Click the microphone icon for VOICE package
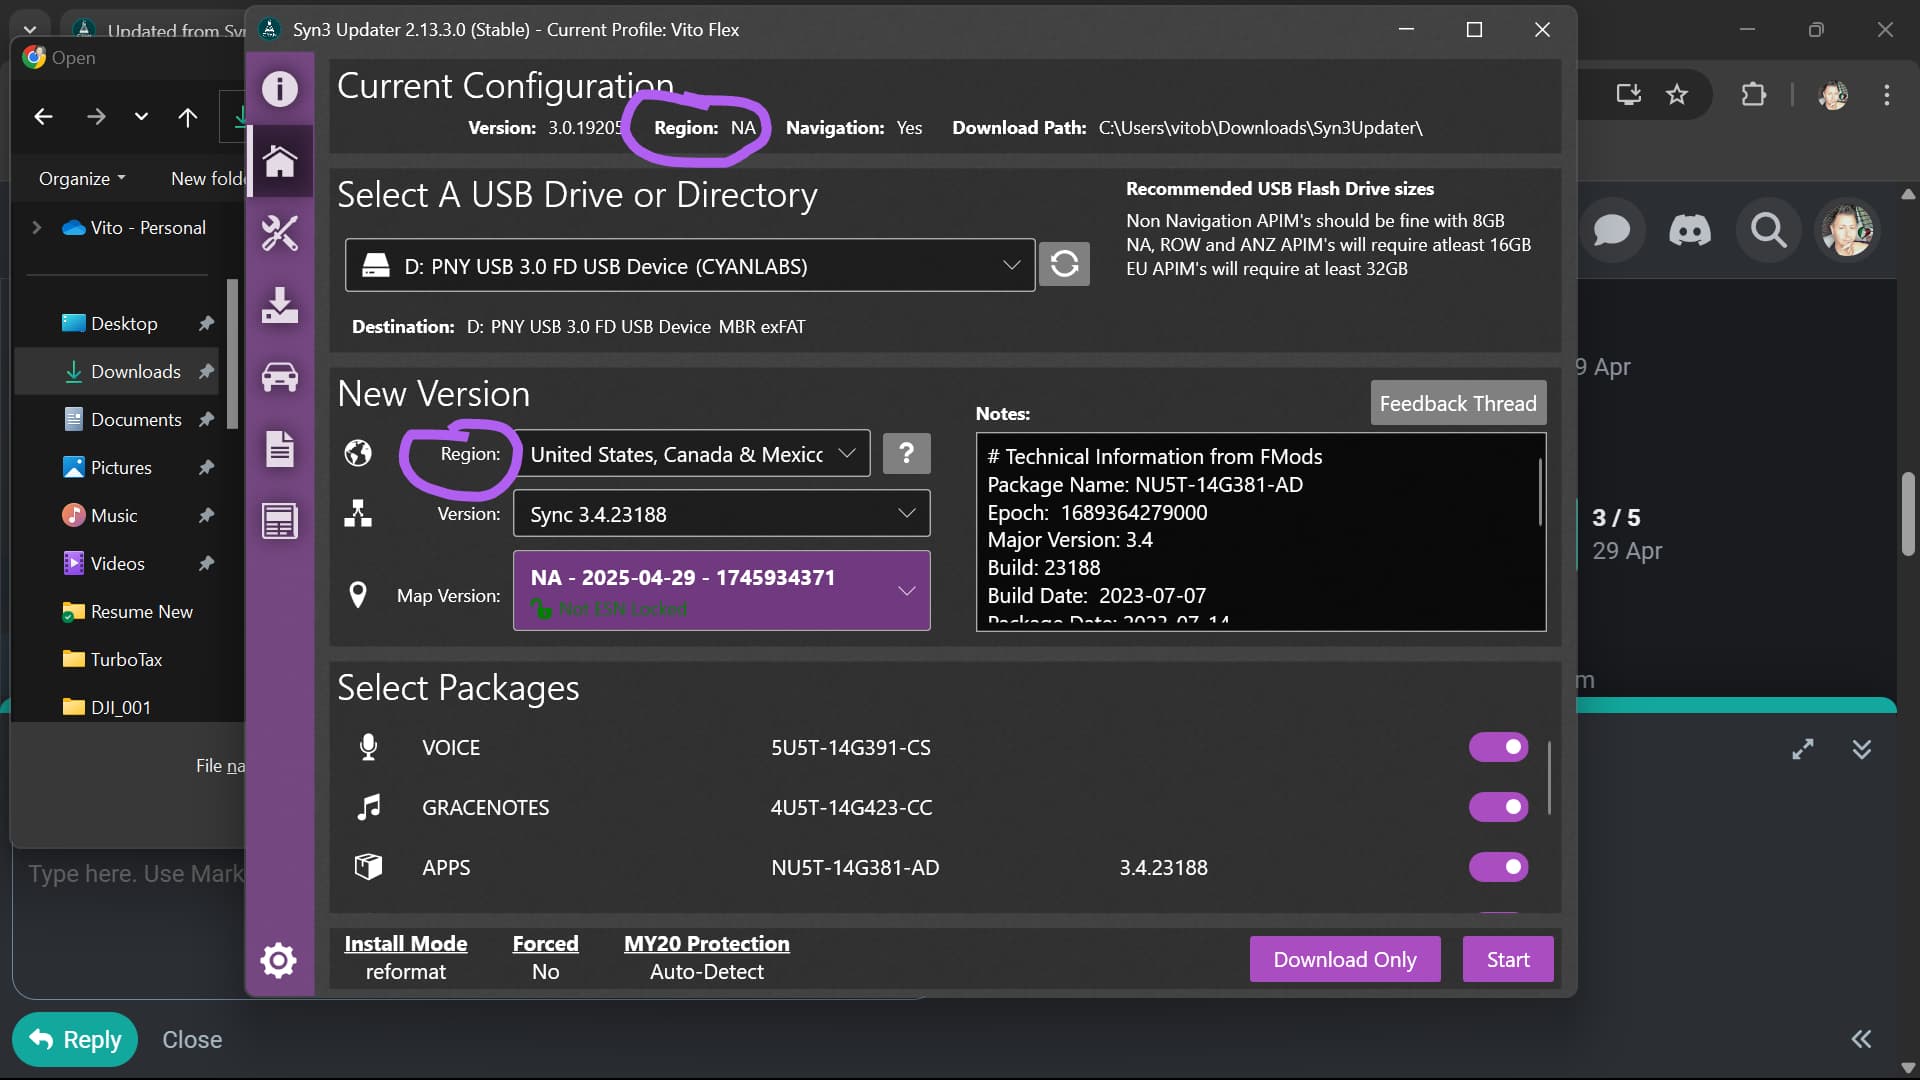1920x1080 pixels. click(369, 747)
